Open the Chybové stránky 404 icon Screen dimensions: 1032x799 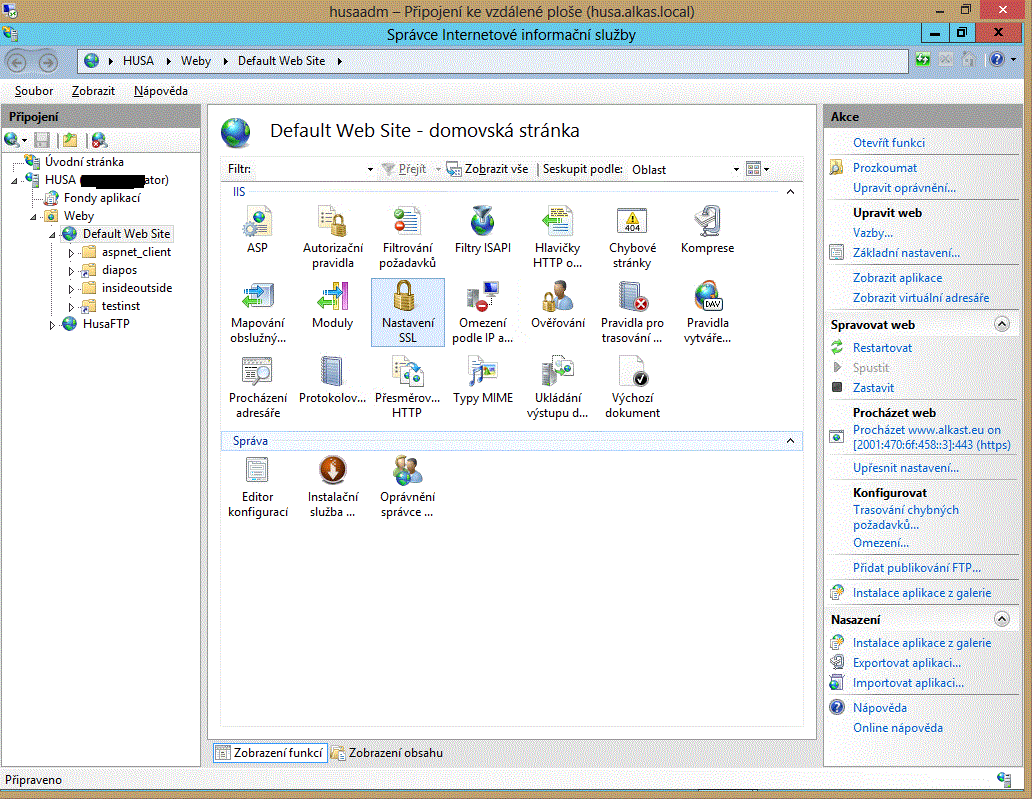coord(632,223)
